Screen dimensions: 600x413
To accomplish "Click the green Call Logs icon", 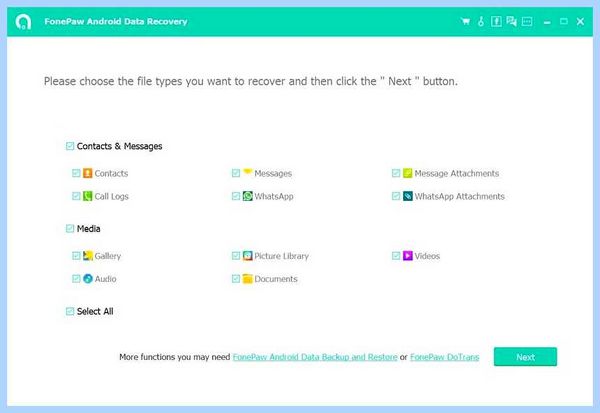I will (88, 196).
